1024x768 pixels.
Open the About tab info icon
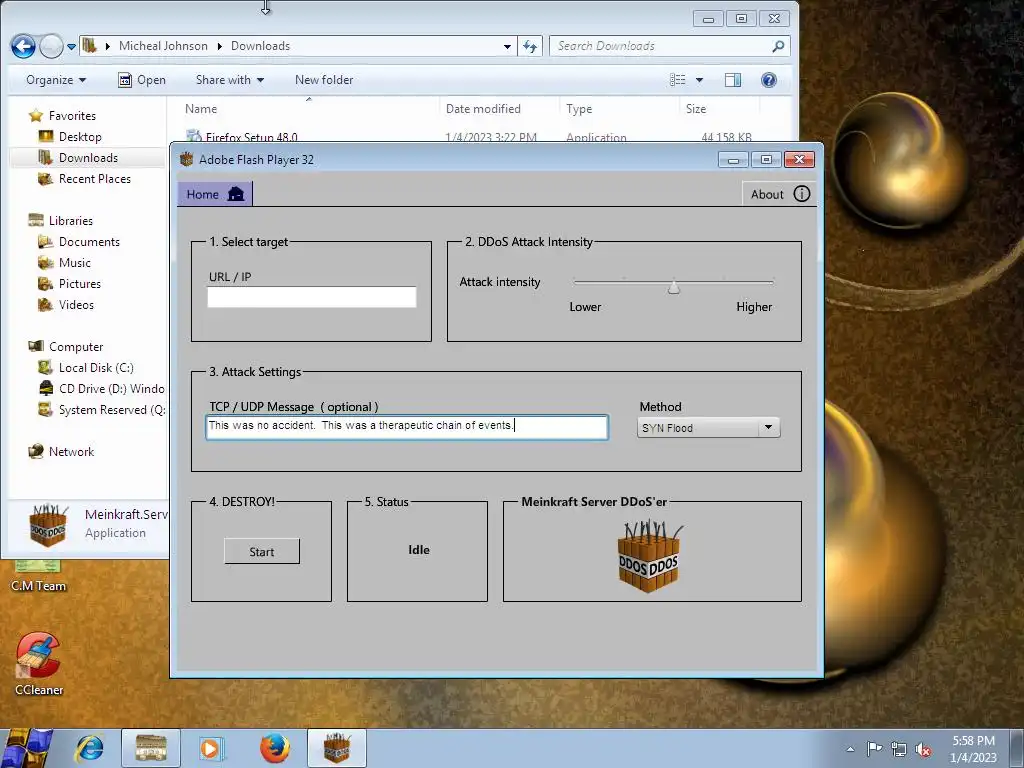click(x=801, y=194)
